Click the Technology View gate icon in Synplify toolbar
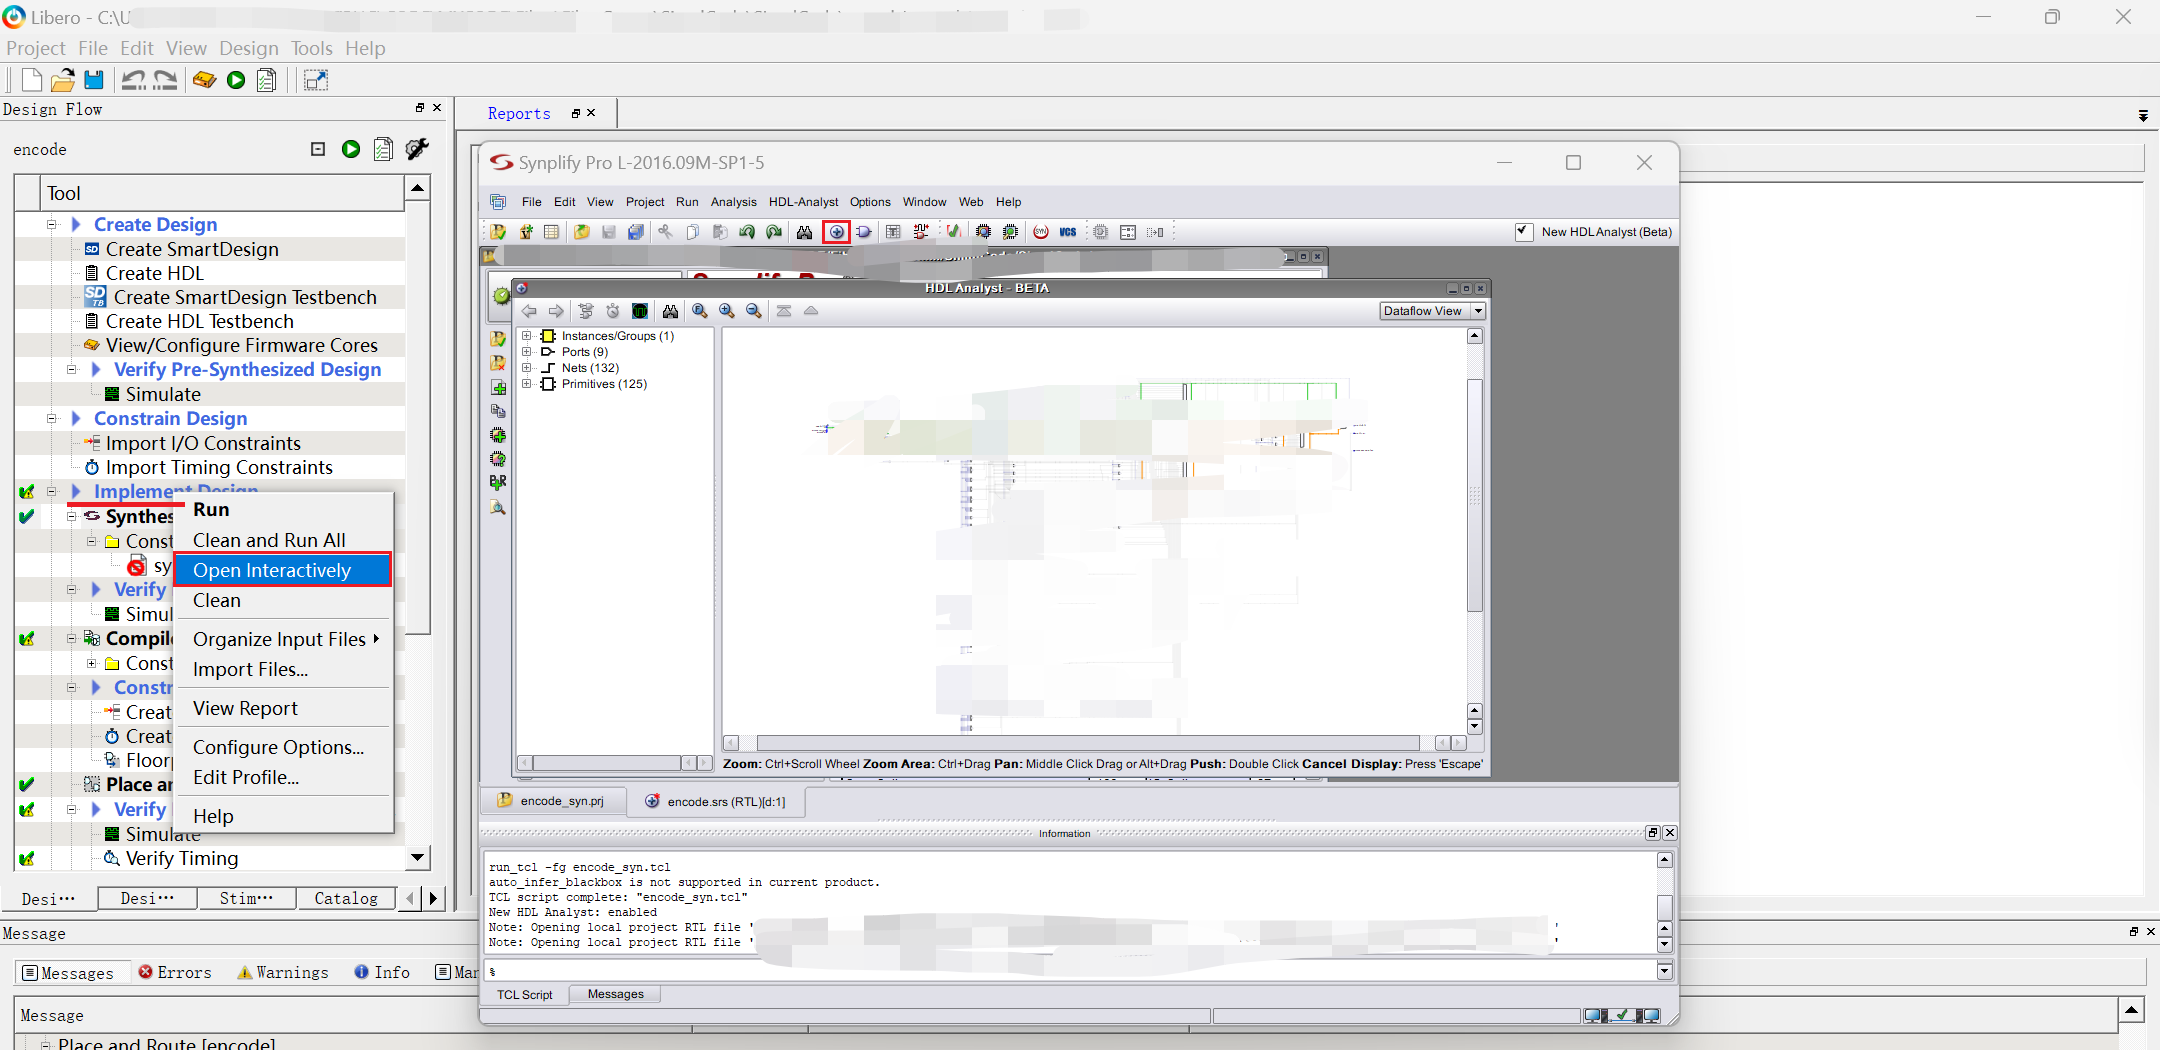The image size is (2160, 1050). 864,232
